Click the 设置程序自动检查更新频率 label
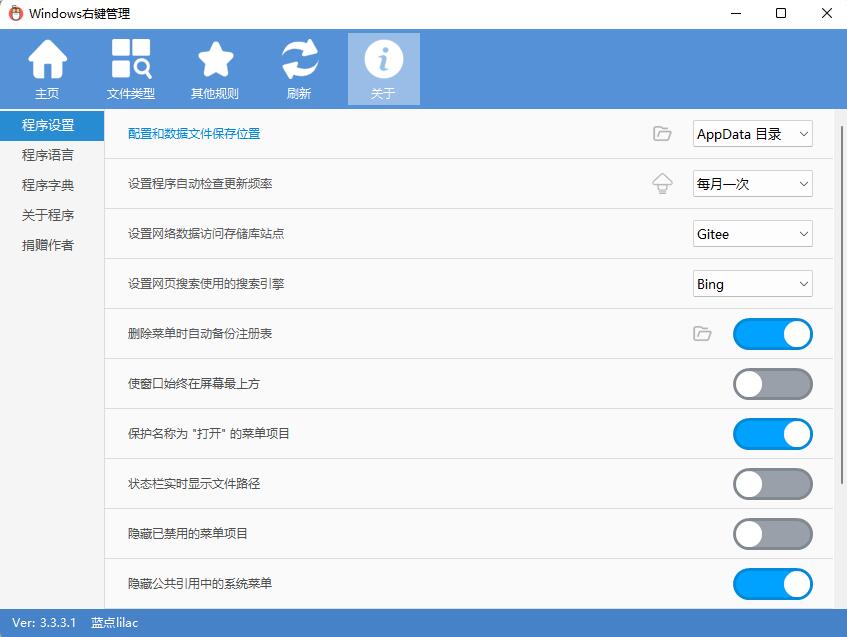Viewport: 847px width, 637px height. [200, 184]
